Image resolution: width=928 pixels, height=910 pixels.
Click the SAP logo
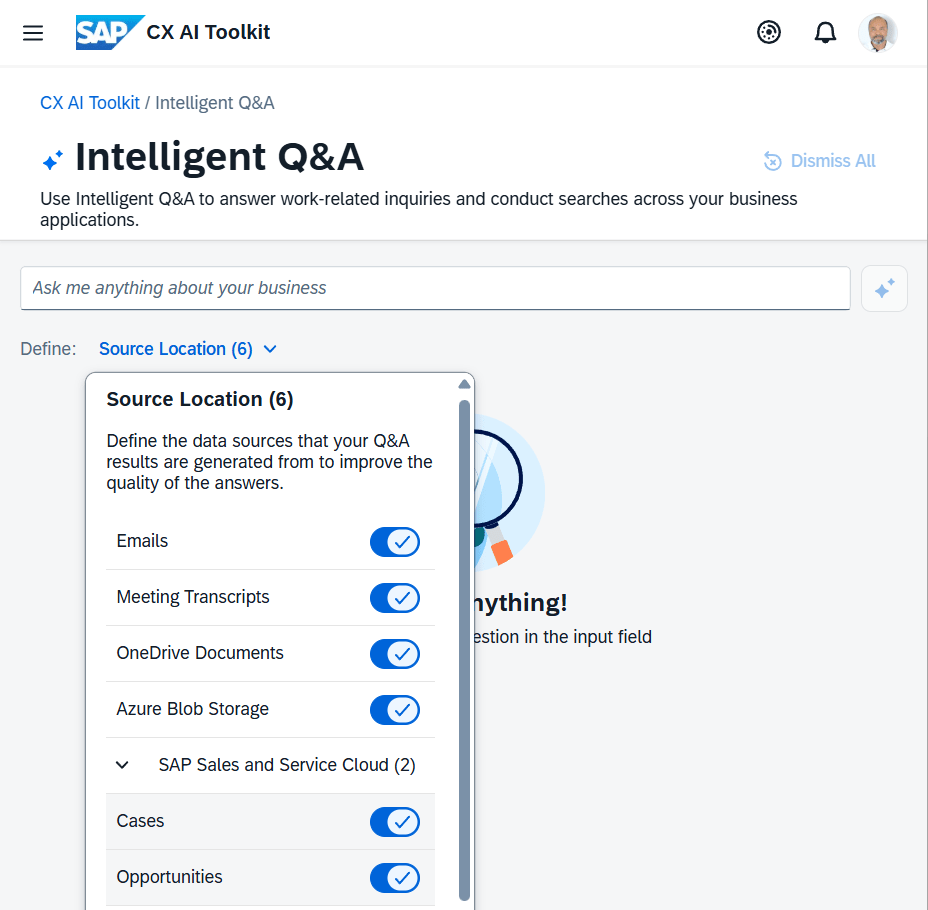click(x=109, y=33)
